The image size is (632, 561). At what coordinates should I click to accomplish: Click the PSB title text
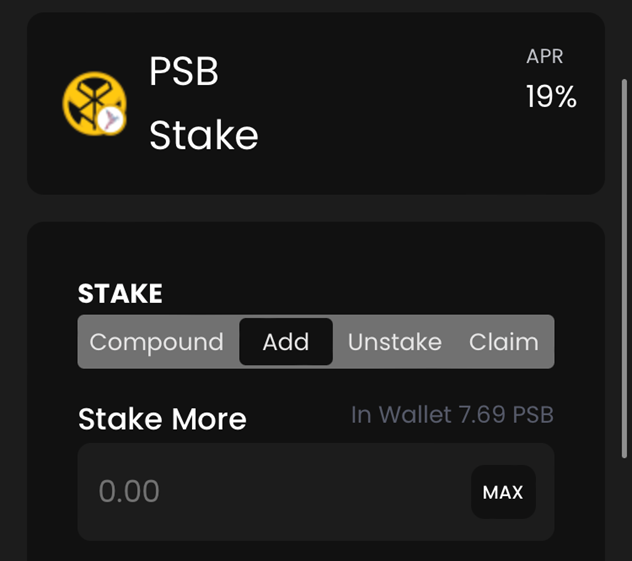(184, 71)
